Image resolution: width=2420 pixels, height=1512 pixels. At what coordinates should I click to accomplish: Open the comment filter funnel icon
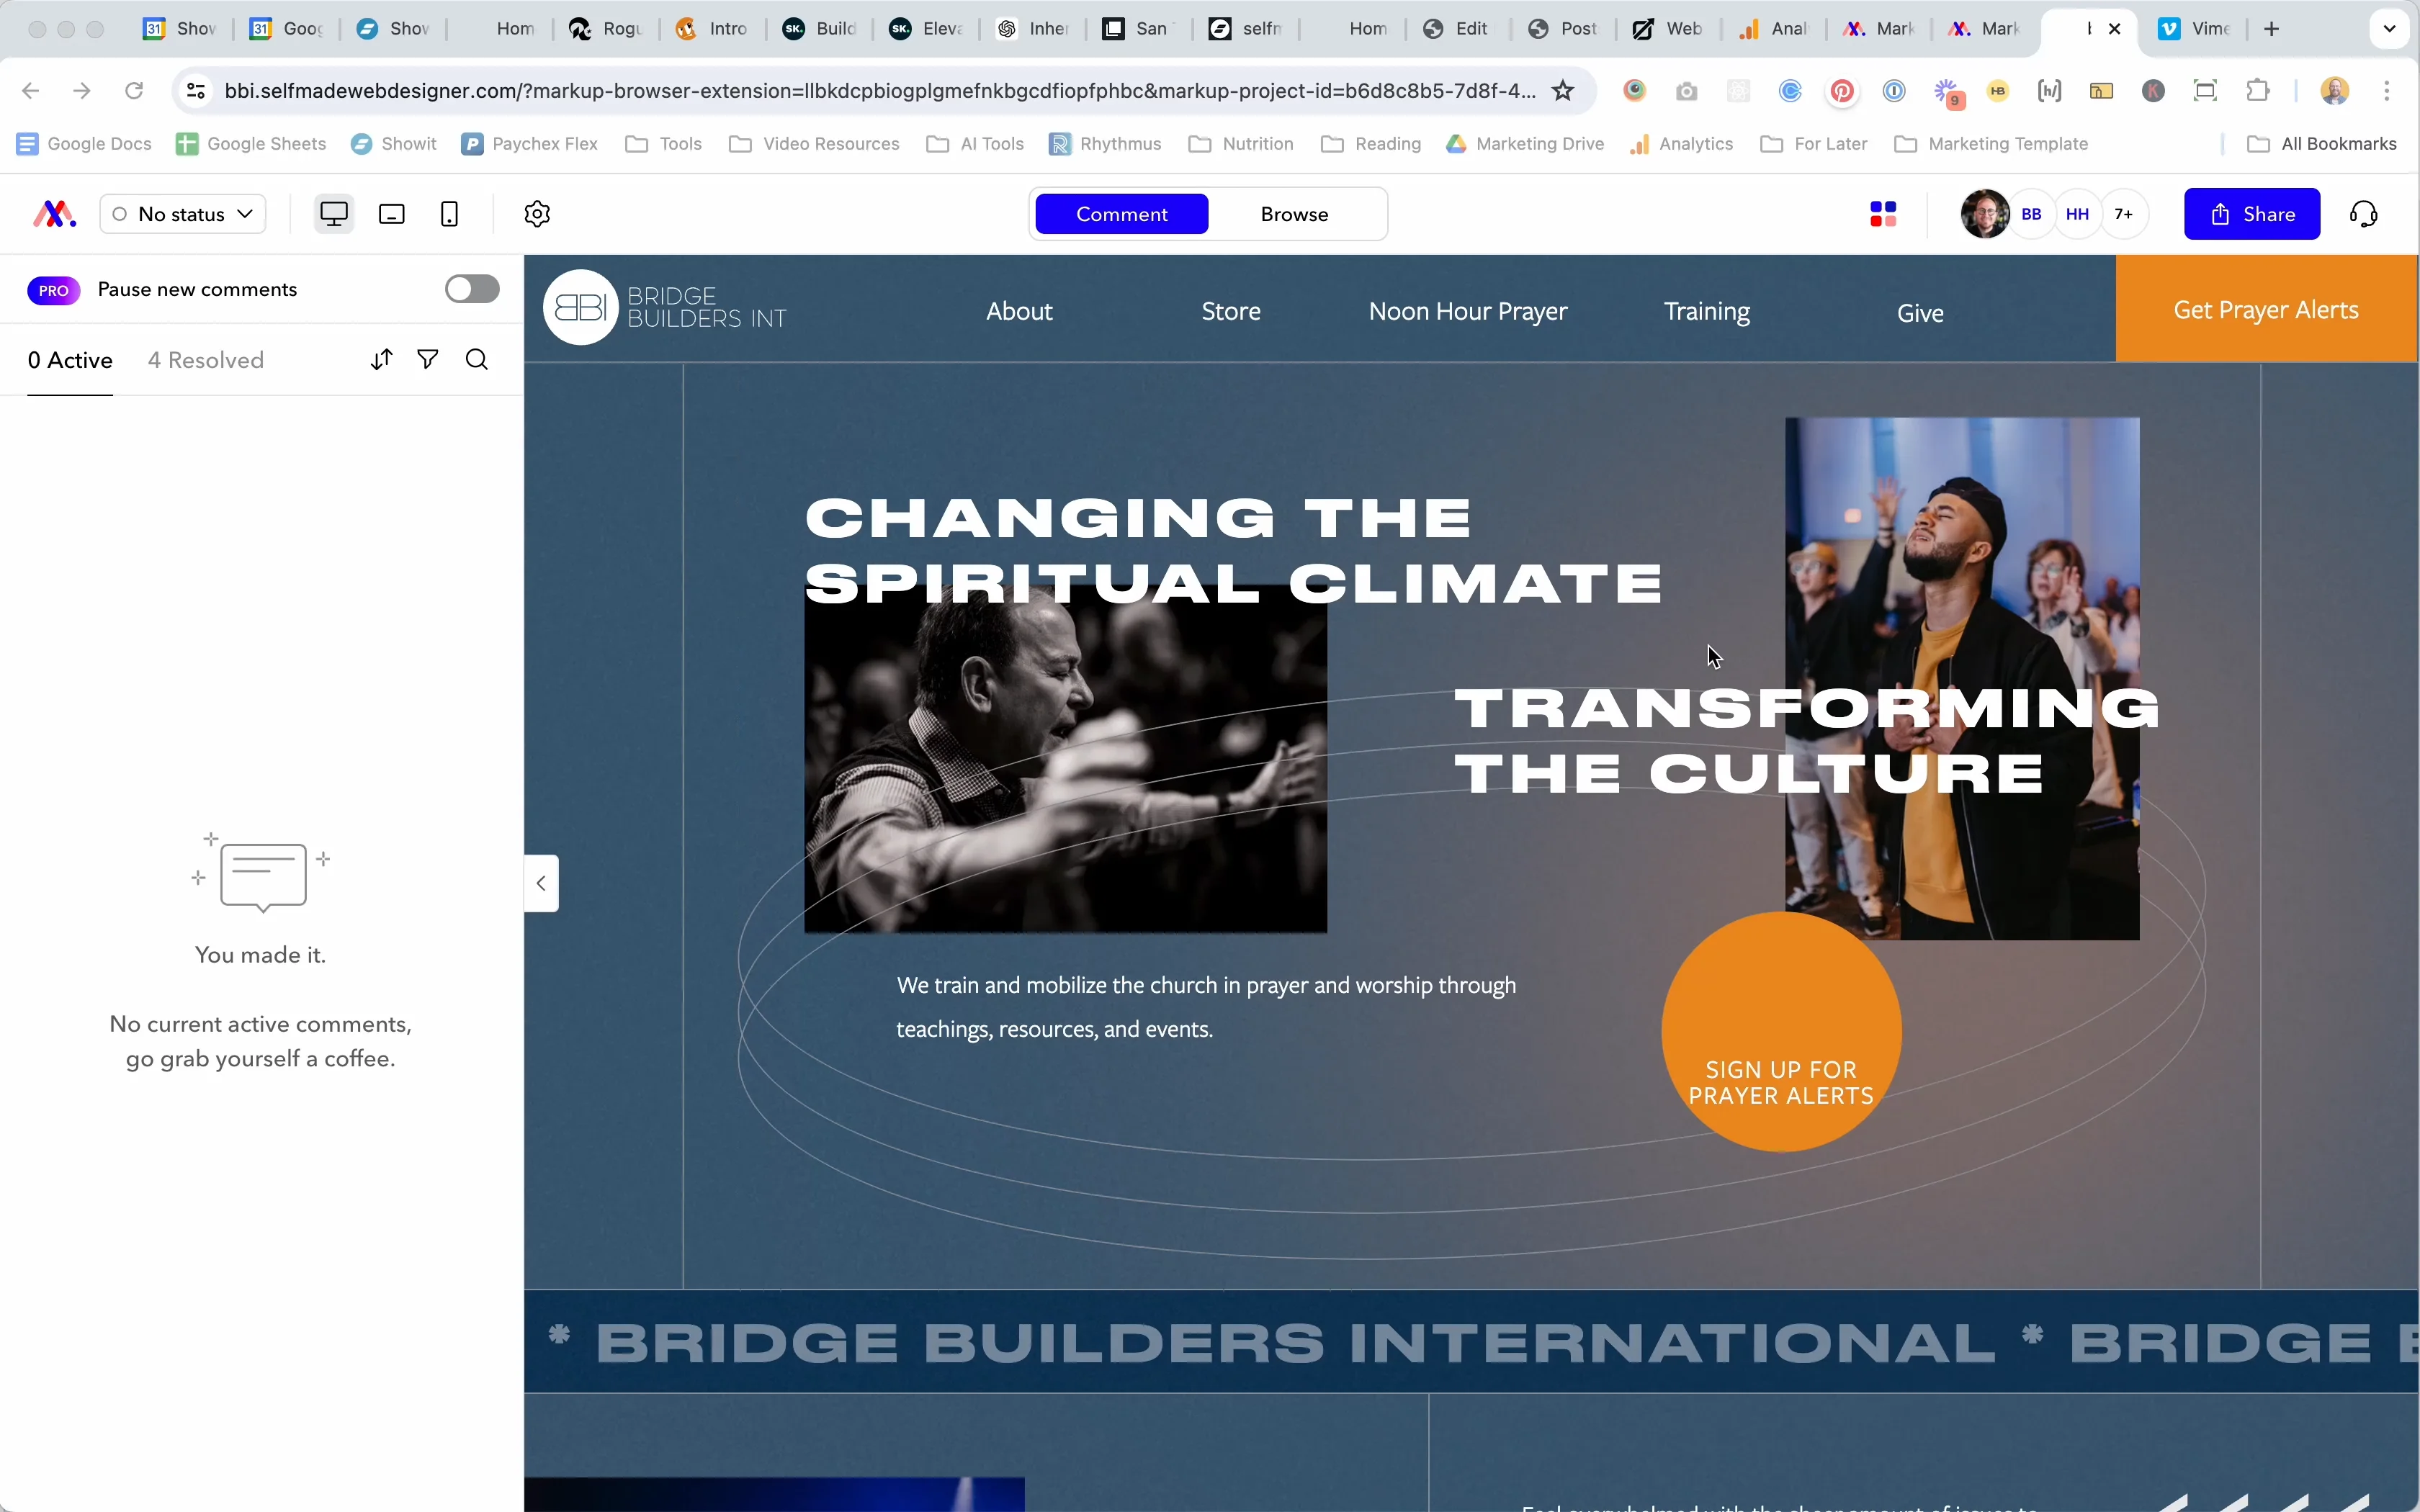pos(428,360)
